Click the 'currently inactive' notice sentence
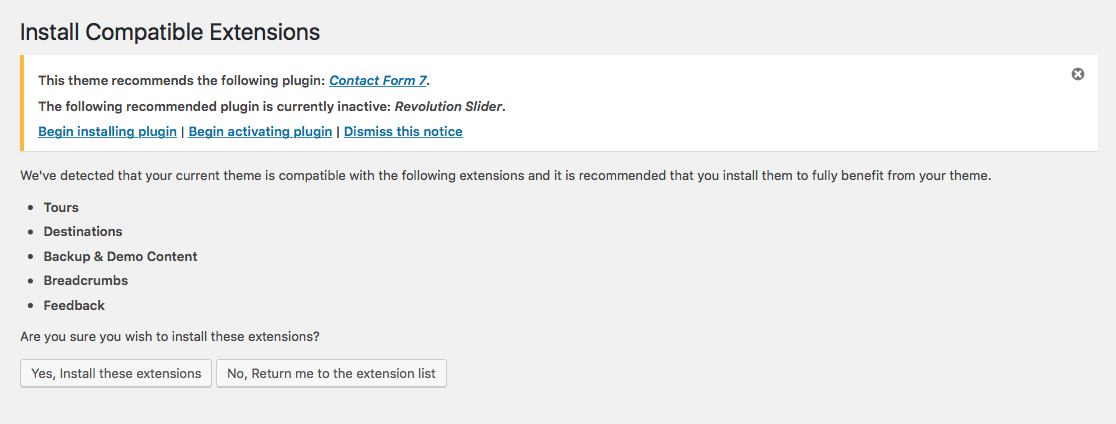 tap(272, 107)
